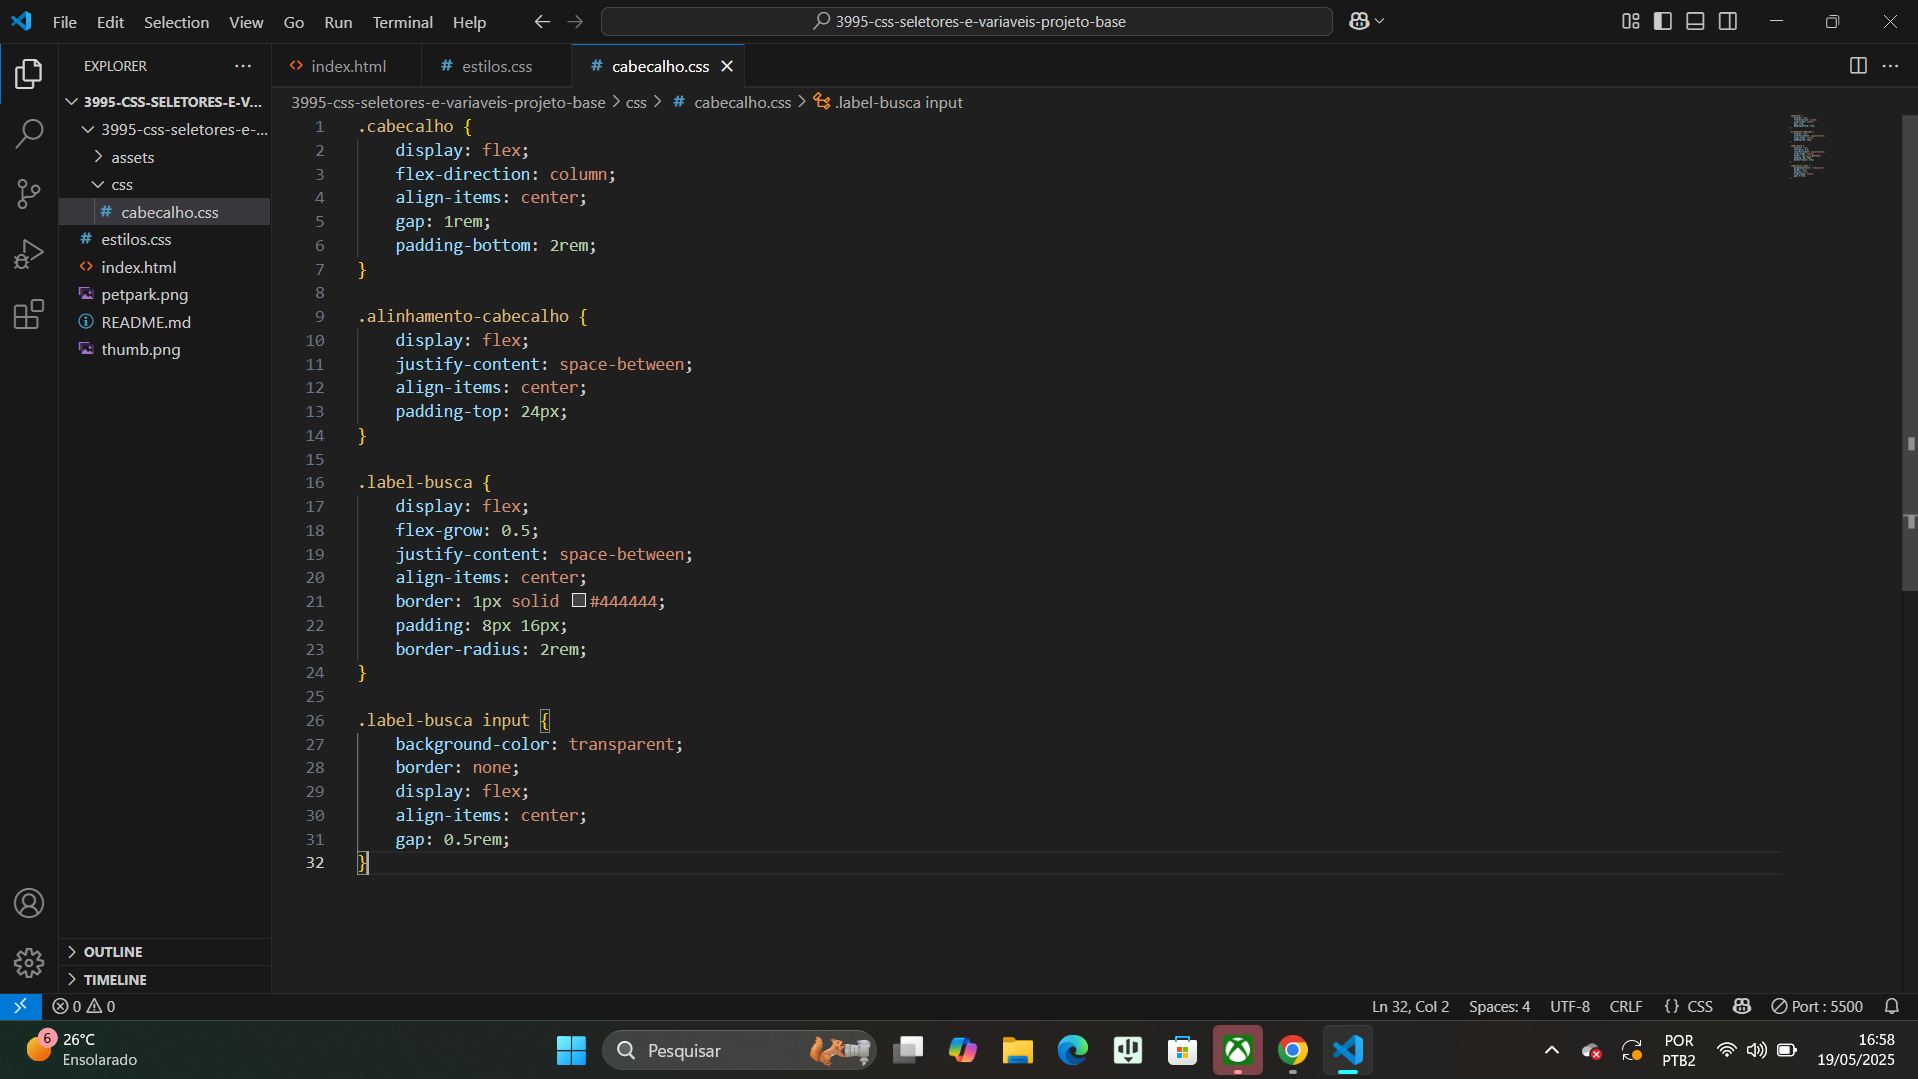Open the Extensions view
The image size is (1918, 1079).
click(x=29, y=315)
